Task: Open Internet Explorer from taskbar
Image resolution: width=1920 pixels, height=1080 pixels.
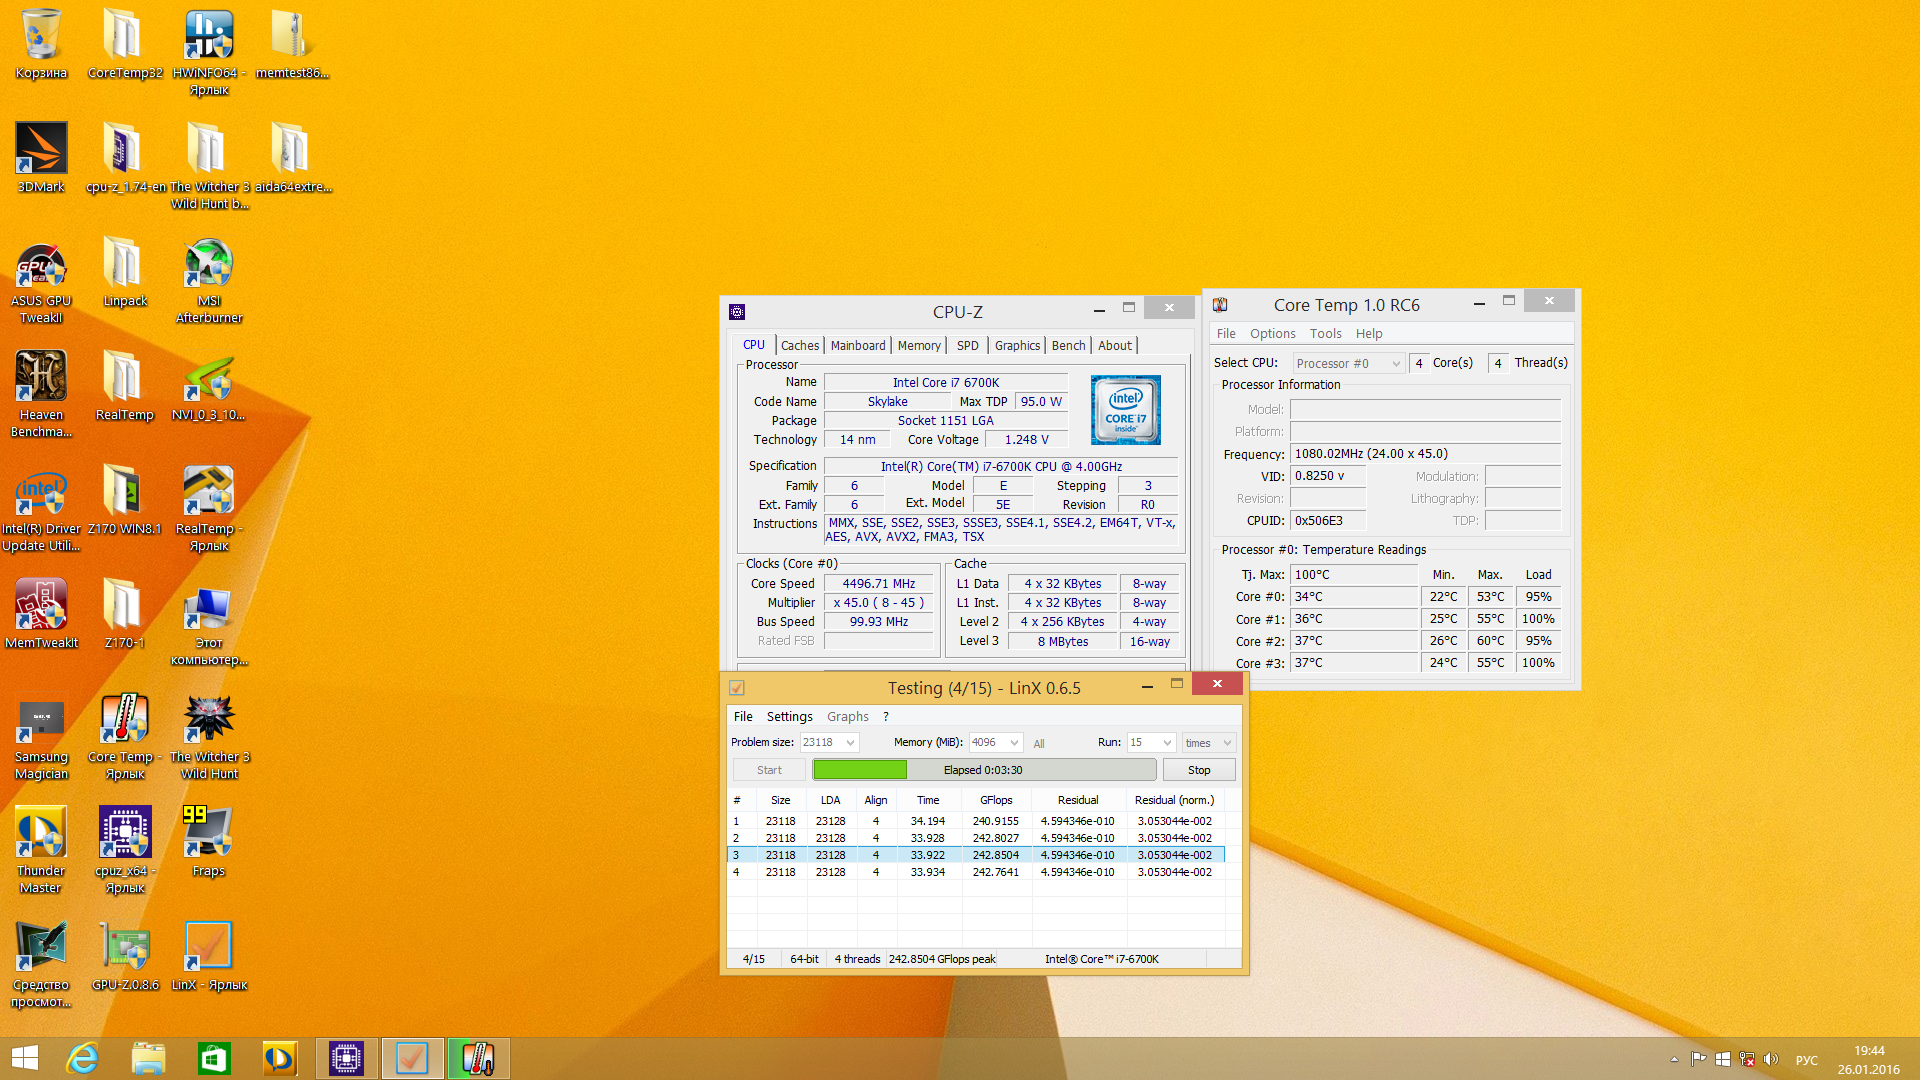Action: pos(82,1058)
